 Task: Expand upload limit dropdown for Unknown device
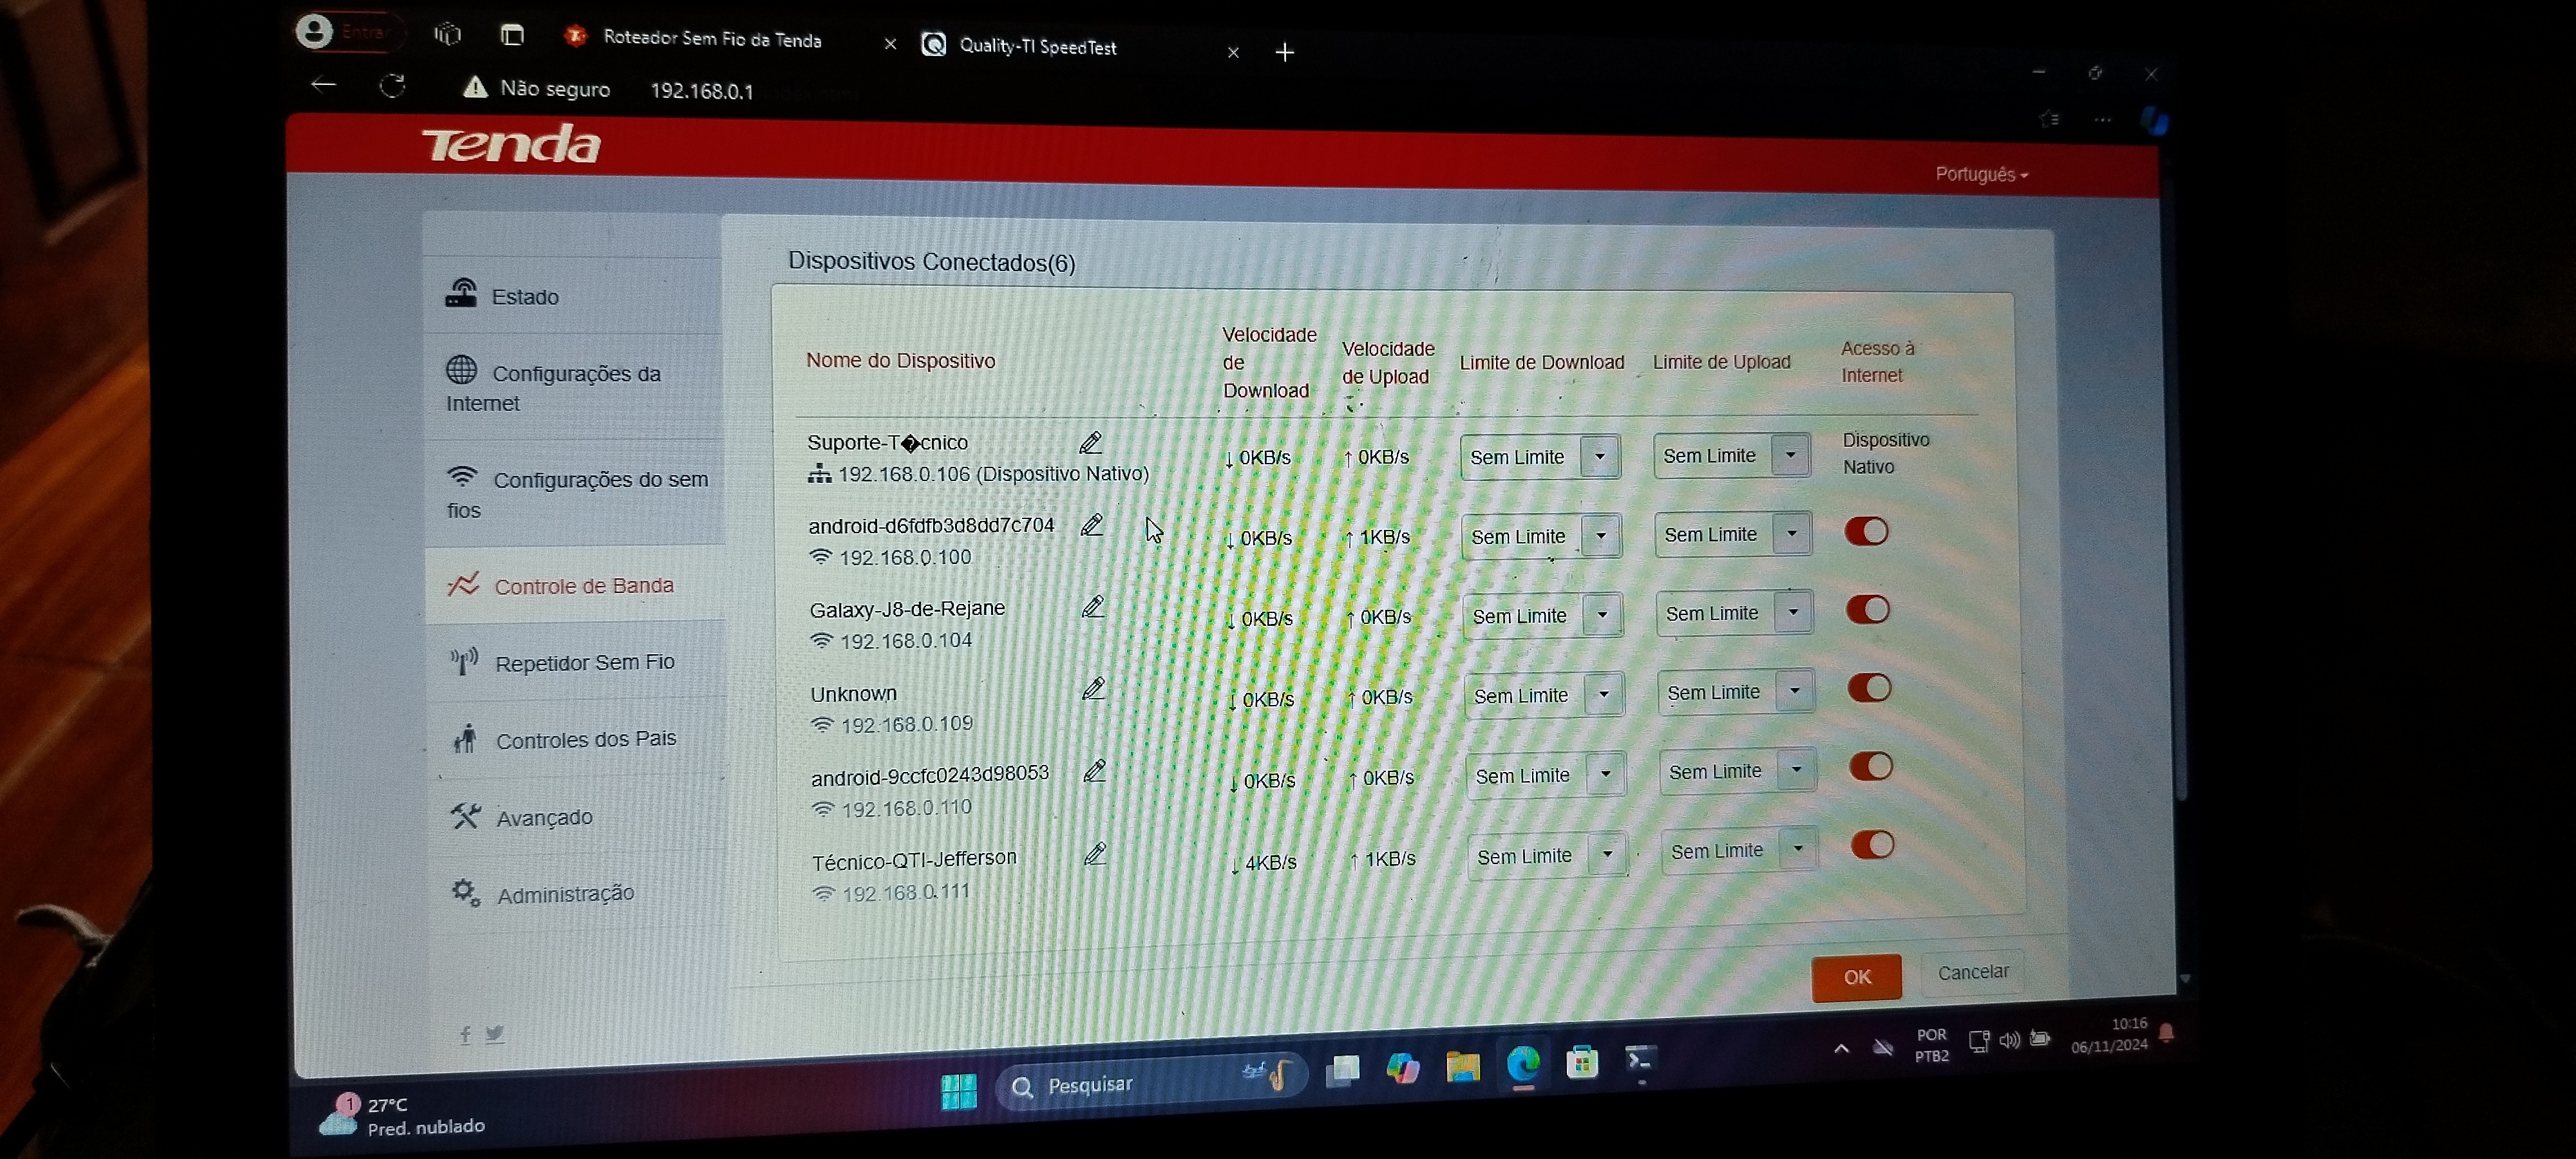1794,691
